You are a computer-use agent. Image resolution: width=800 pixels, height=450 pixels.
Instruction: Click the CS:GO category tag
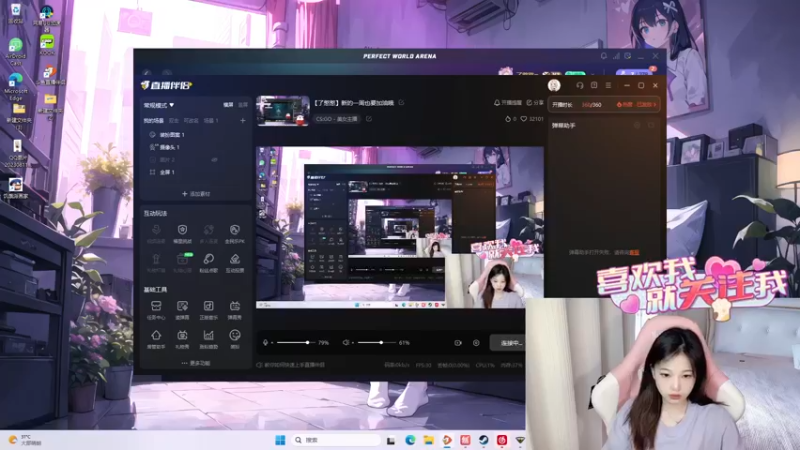click(337, 119)
